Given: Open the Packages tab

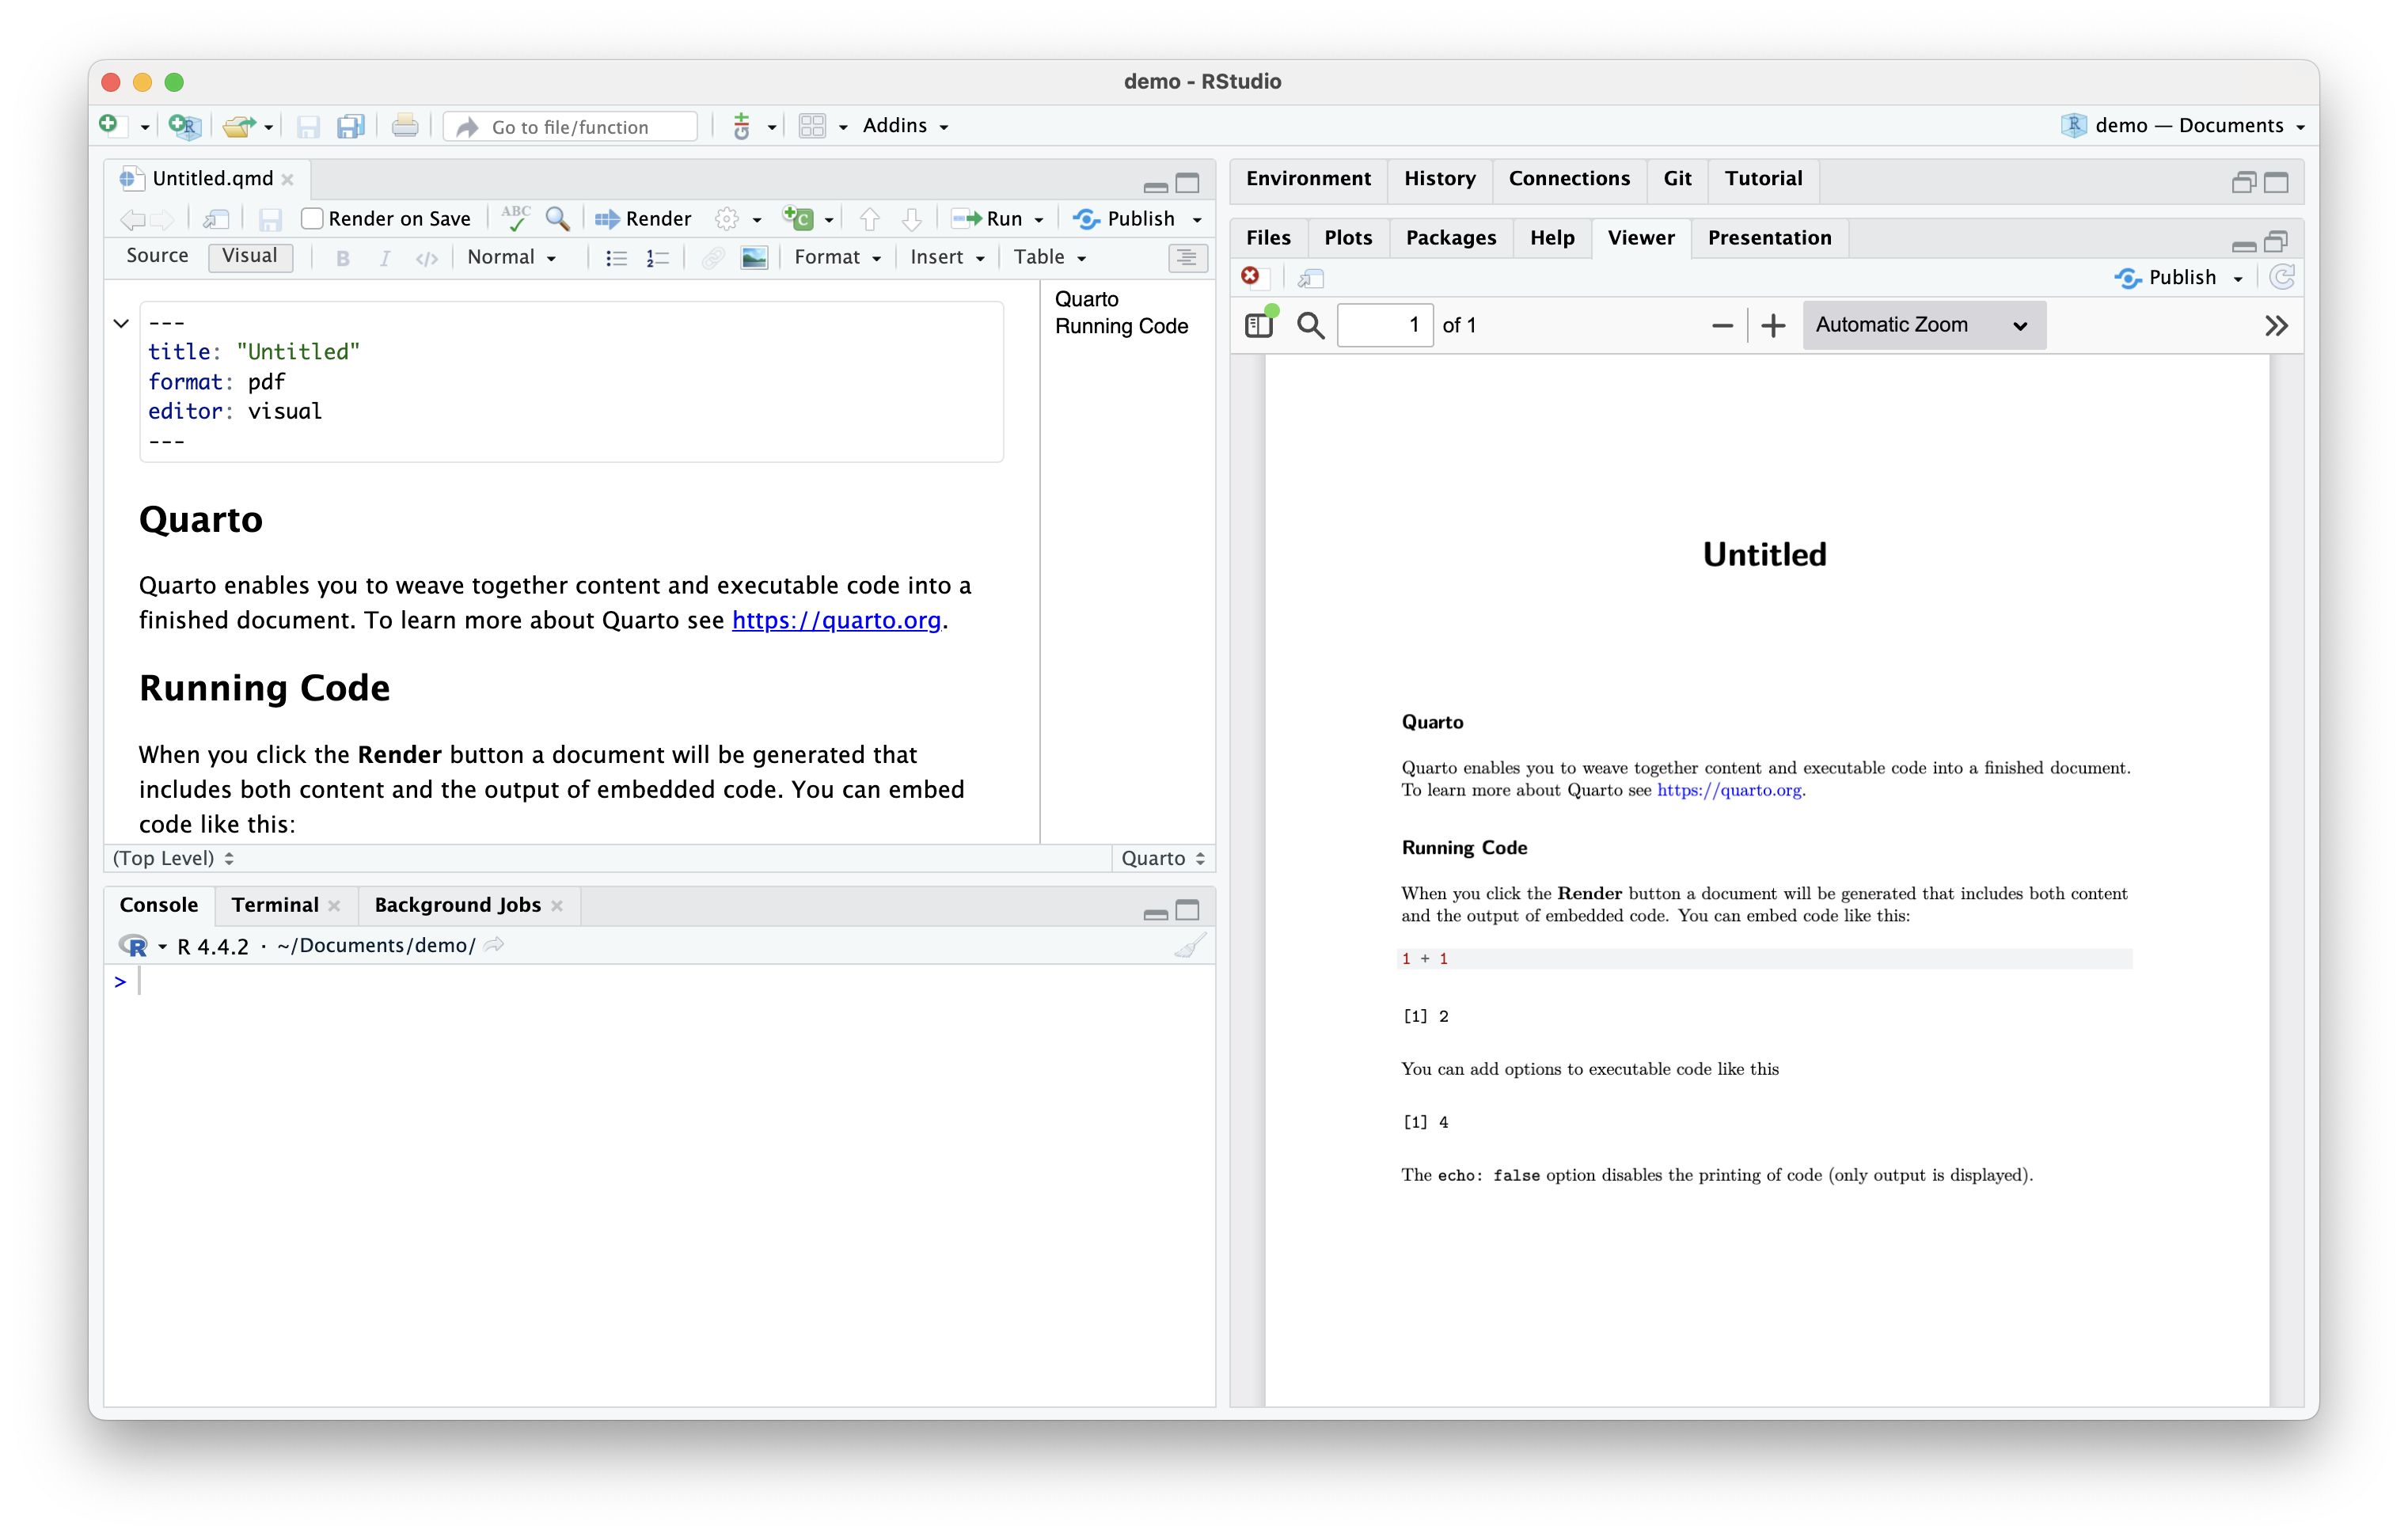Looking at the screenshot, I should point(1450,238).
